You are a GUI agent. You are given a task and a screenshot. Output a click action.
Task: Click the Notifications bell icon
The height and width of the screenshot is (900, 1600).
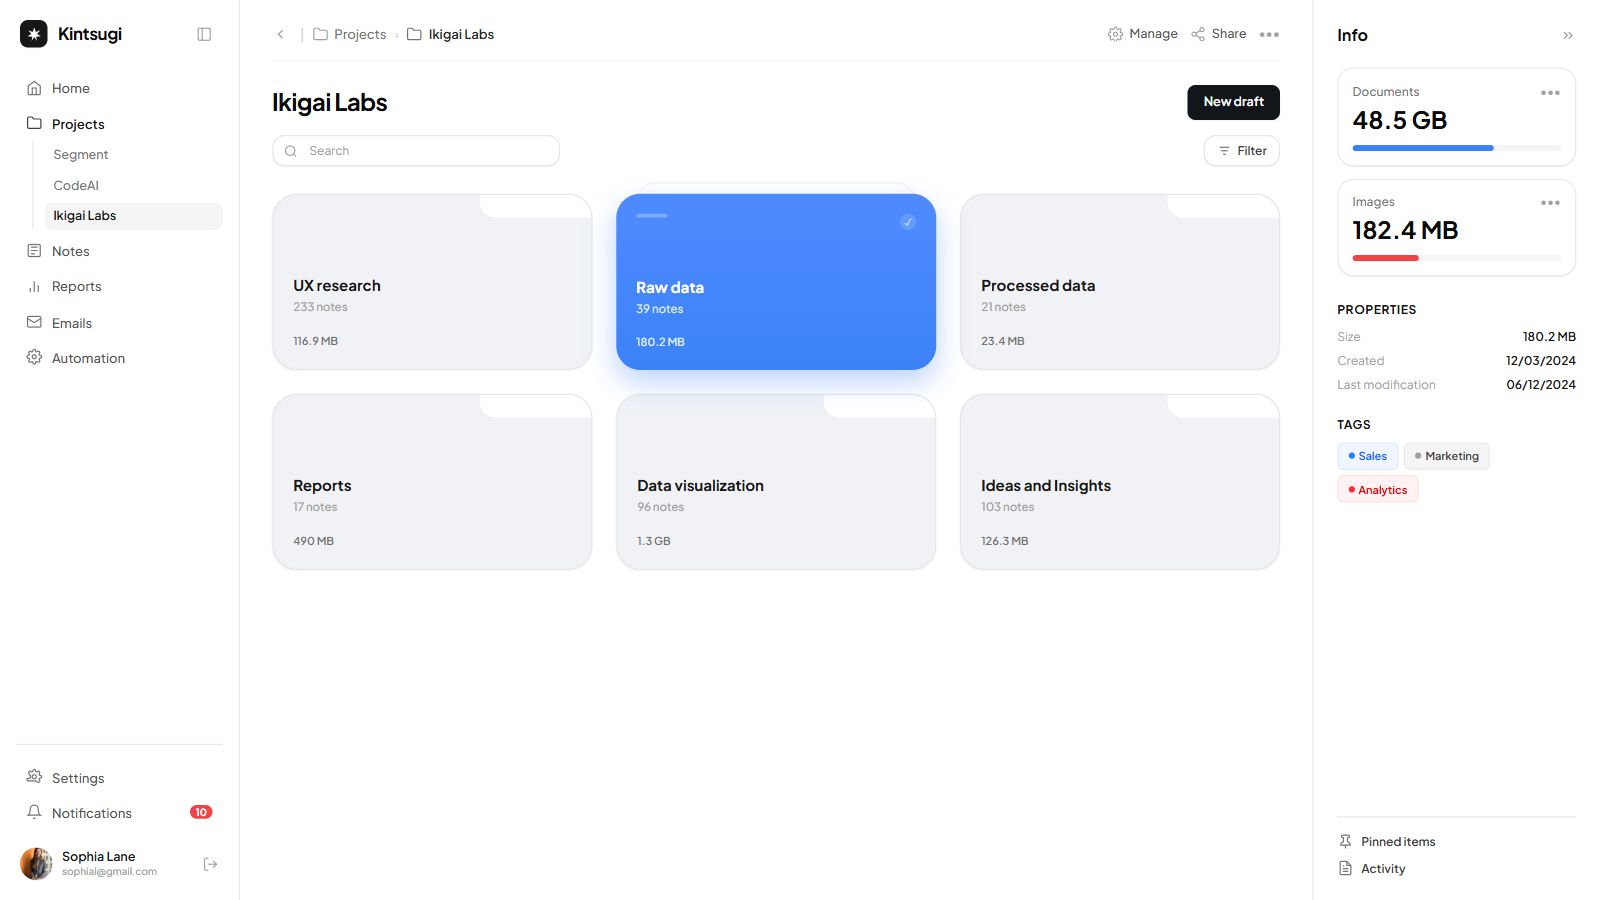tap(34, 812)
